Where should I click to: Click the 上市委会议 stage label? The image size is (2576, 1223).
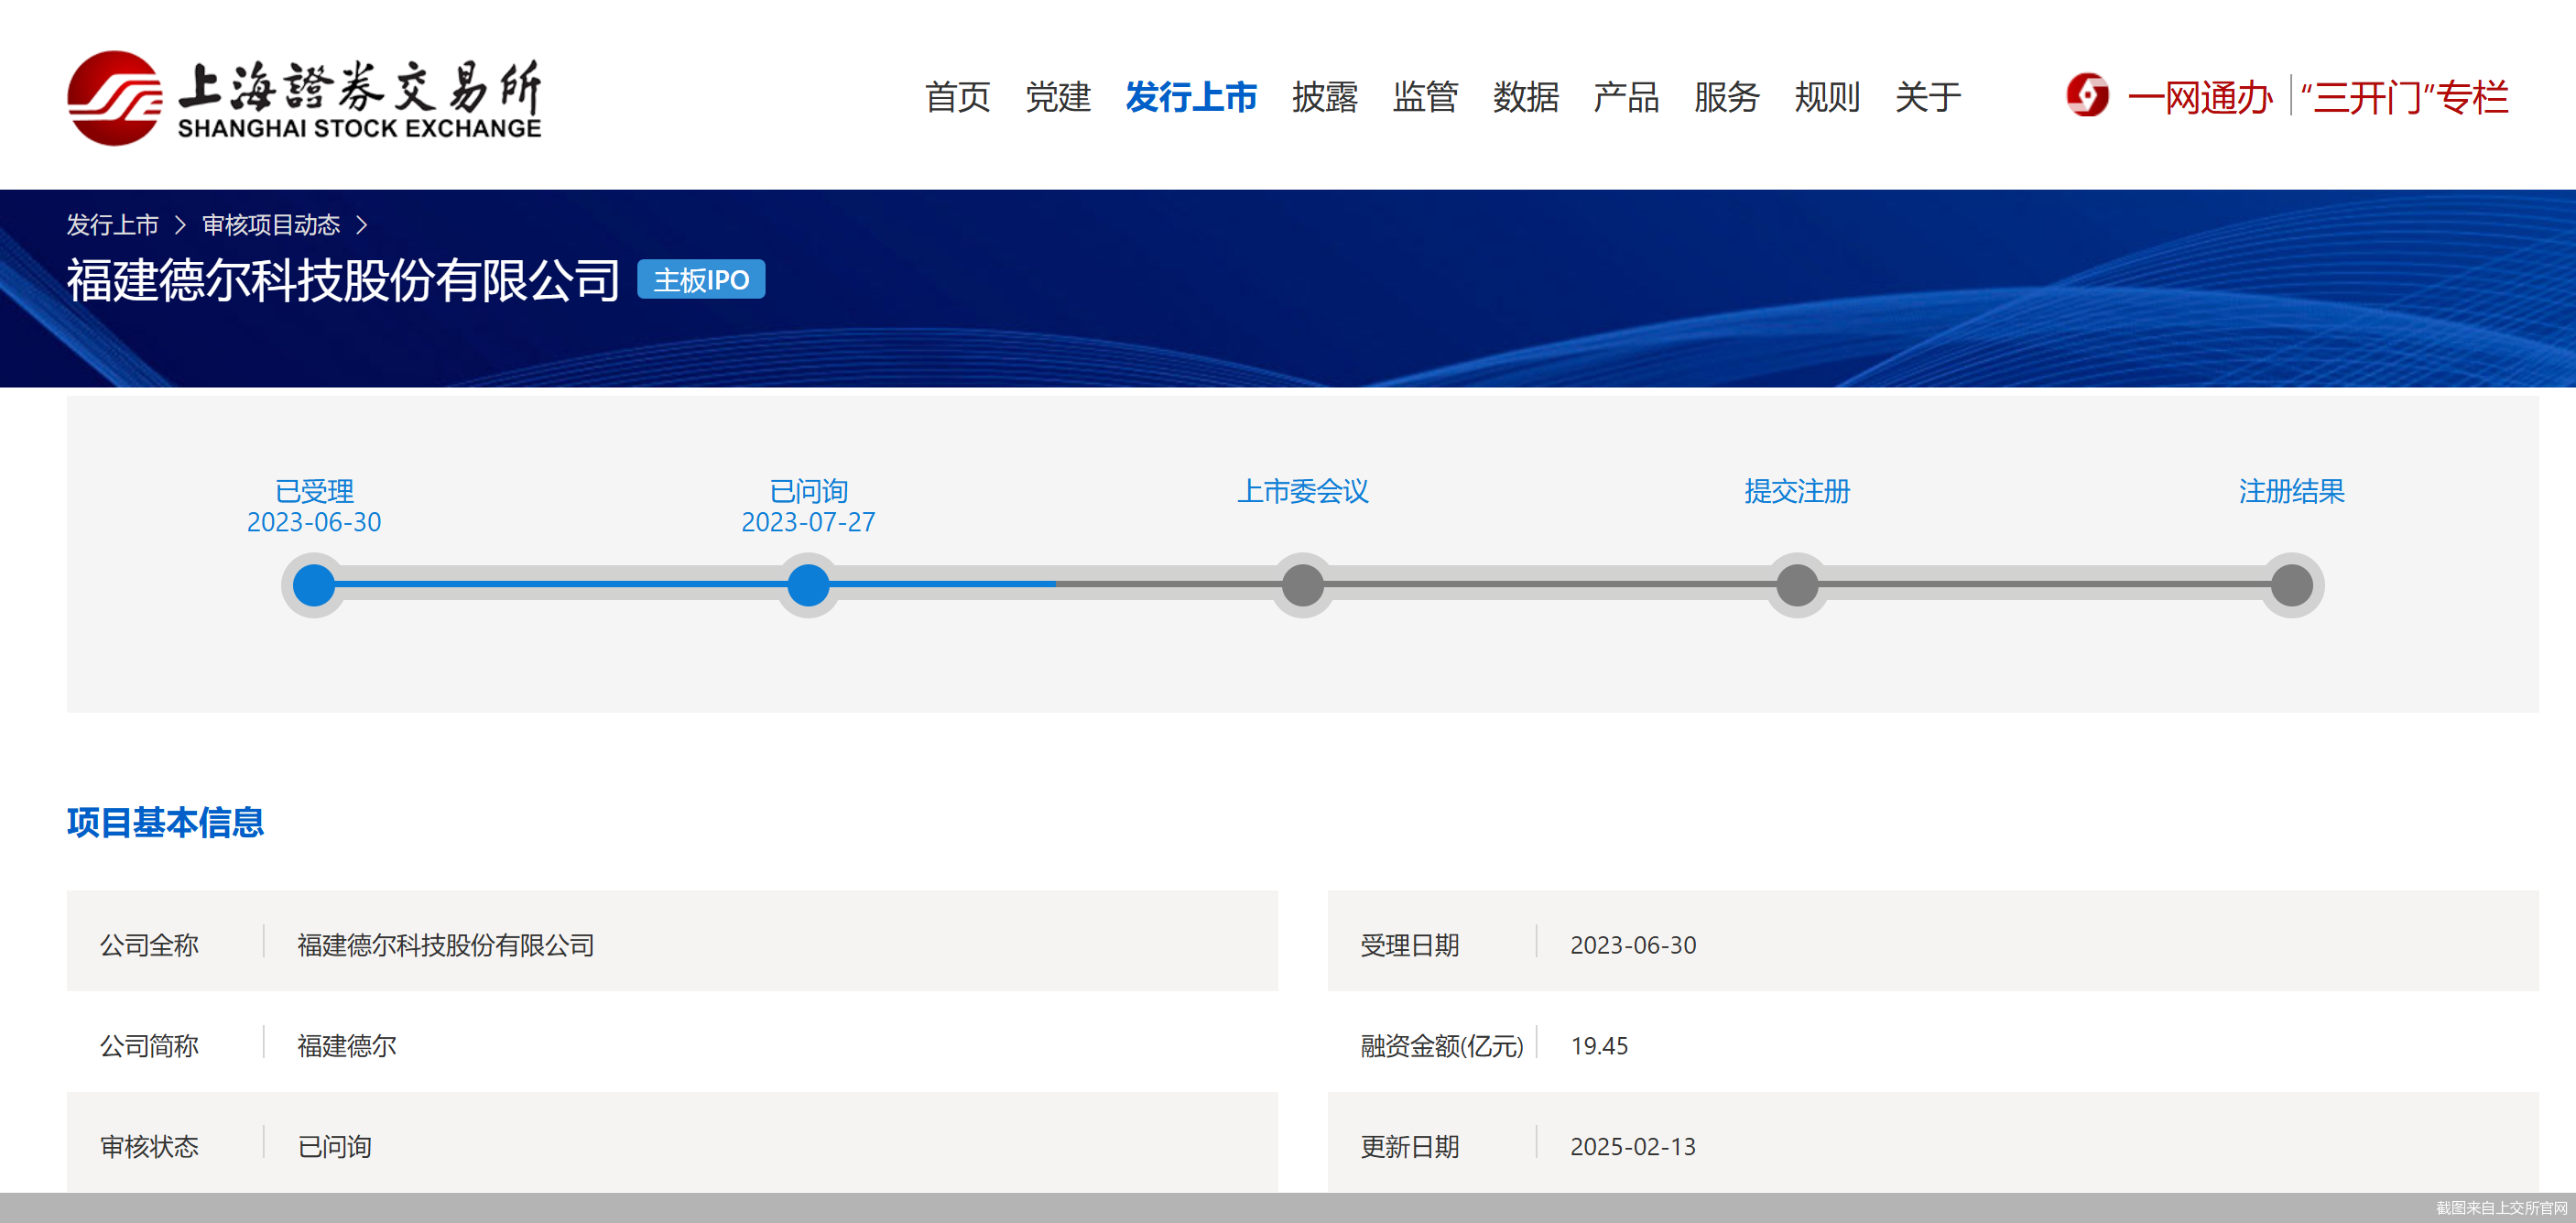(1303, 491)
